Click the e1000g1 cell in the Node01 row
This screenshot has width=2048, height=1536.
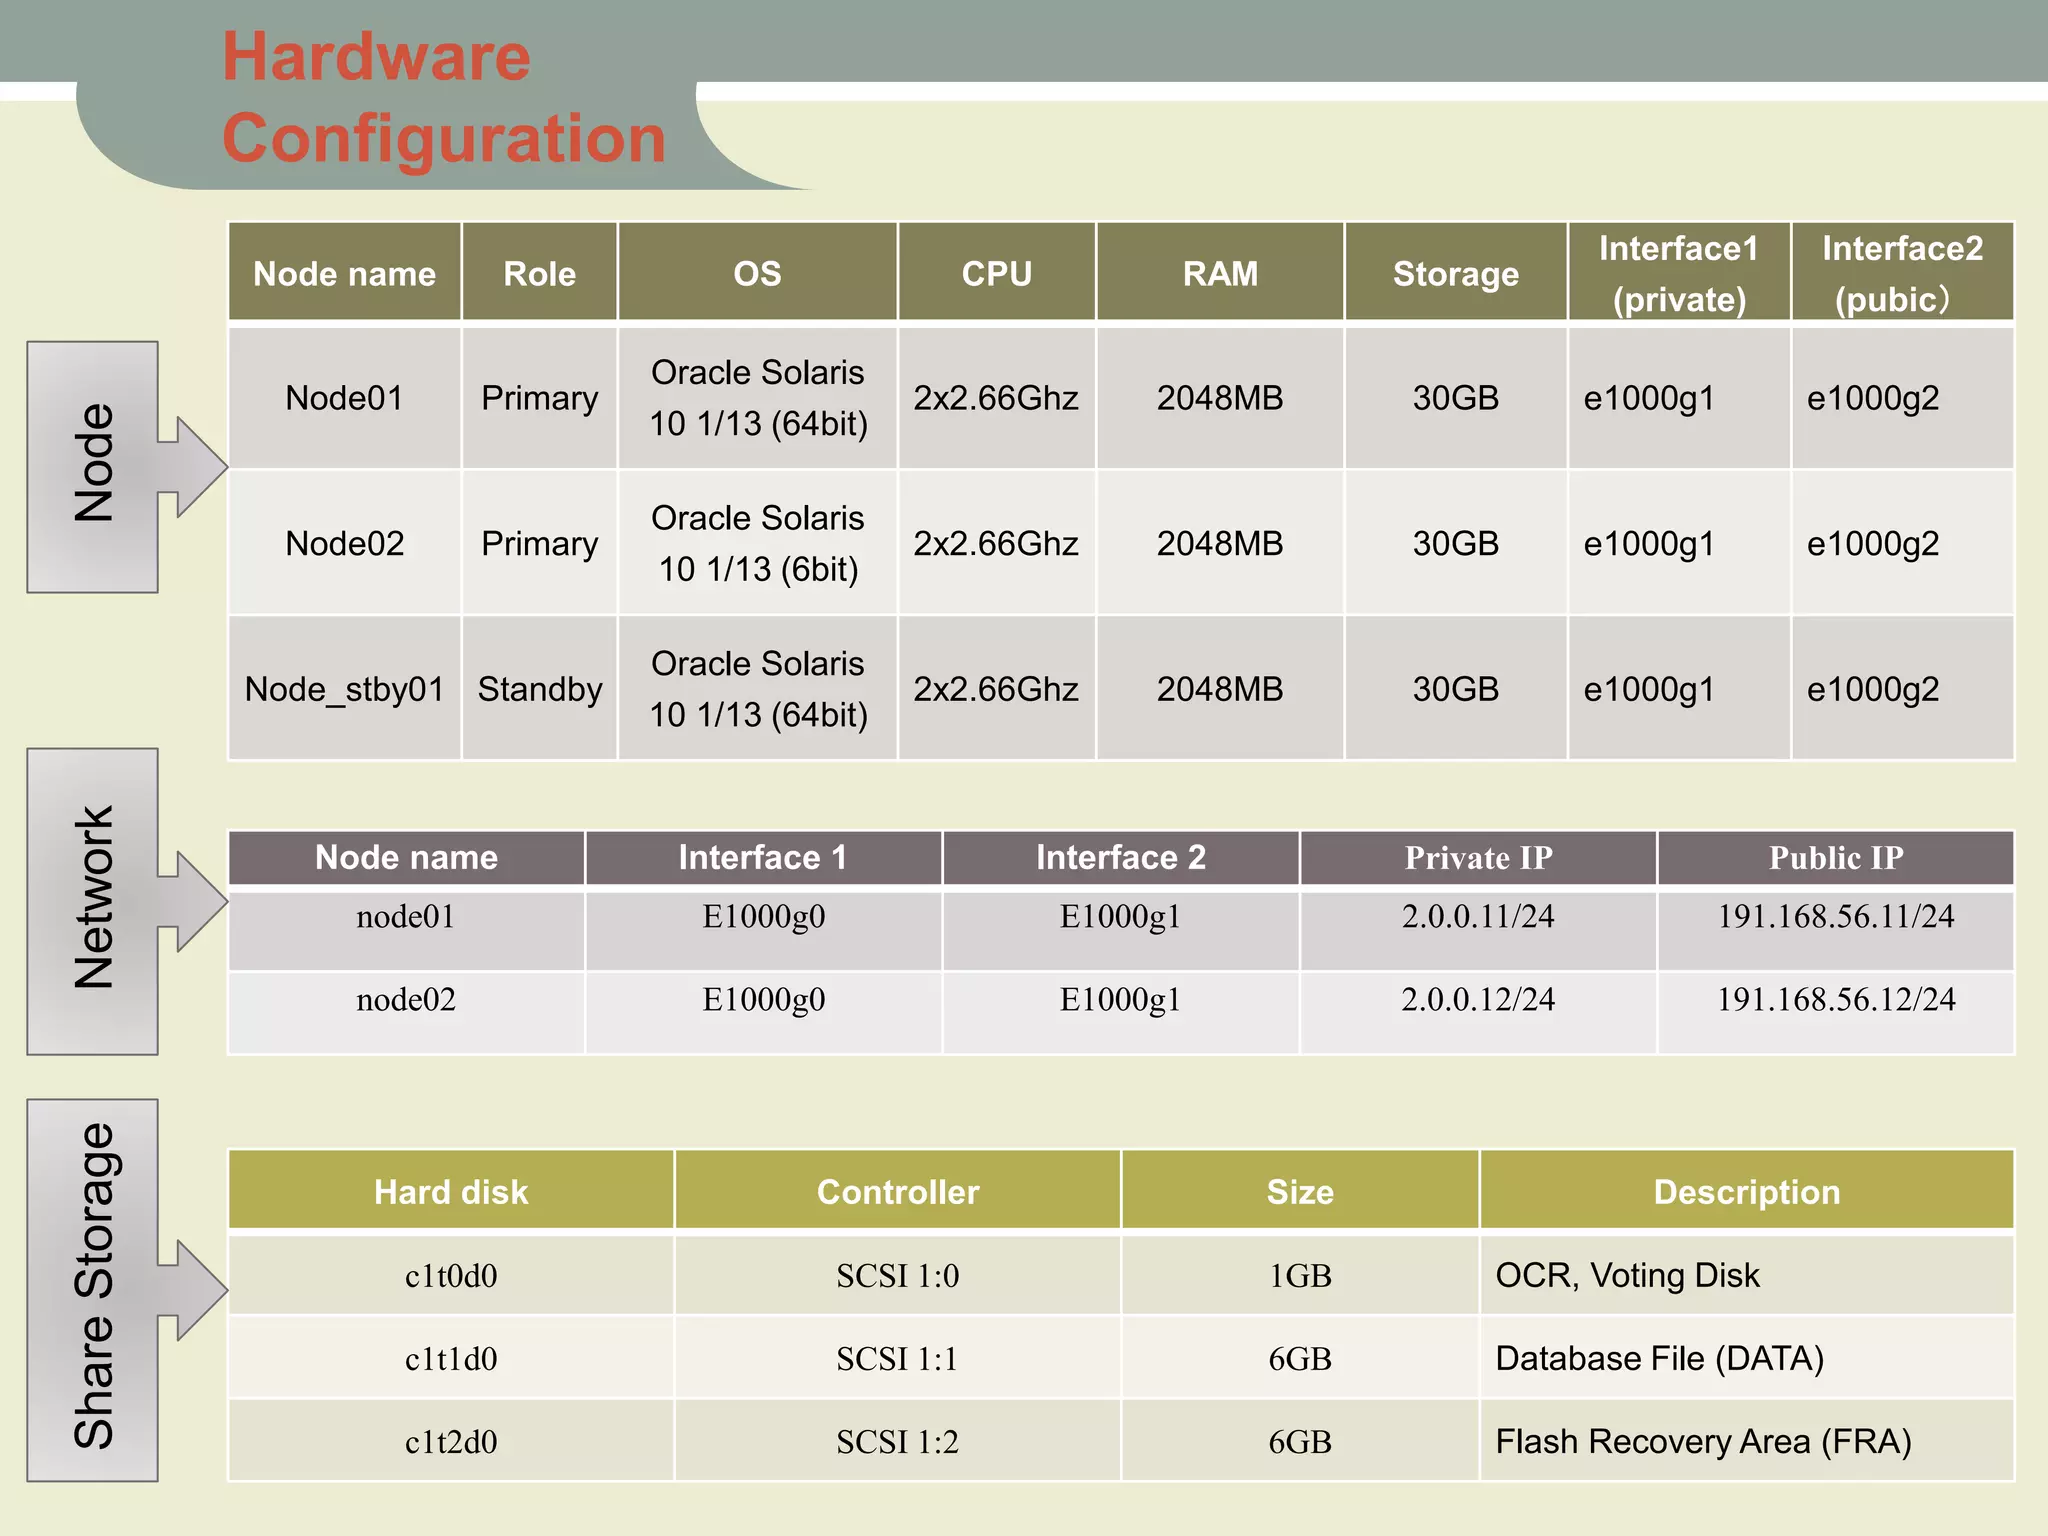(1679, 398)
